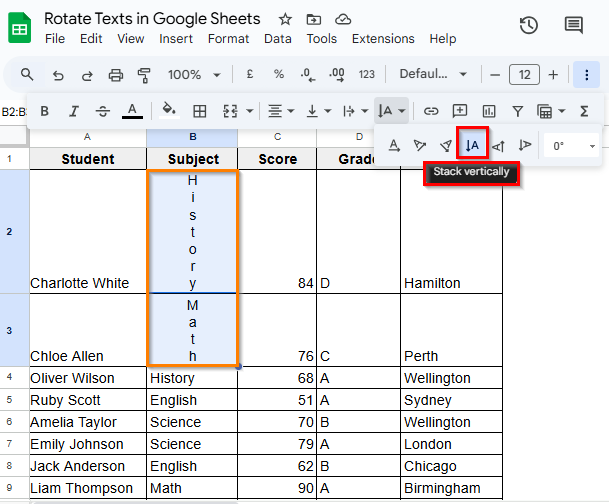Star the document title
This screenshot has width=609, height=504.
[285, 19]
